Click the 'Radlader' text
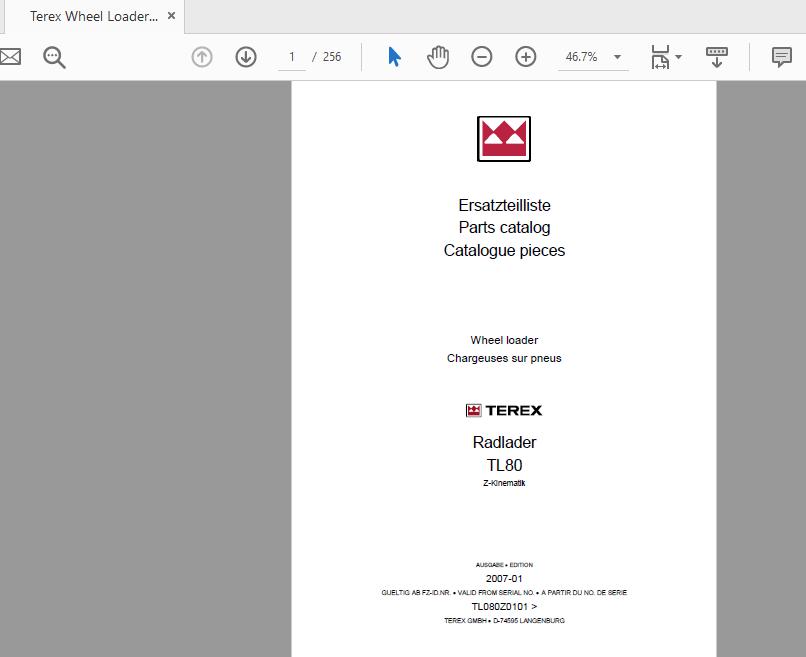The height and width of the screenshot is (657, 806). pos(504,442)
